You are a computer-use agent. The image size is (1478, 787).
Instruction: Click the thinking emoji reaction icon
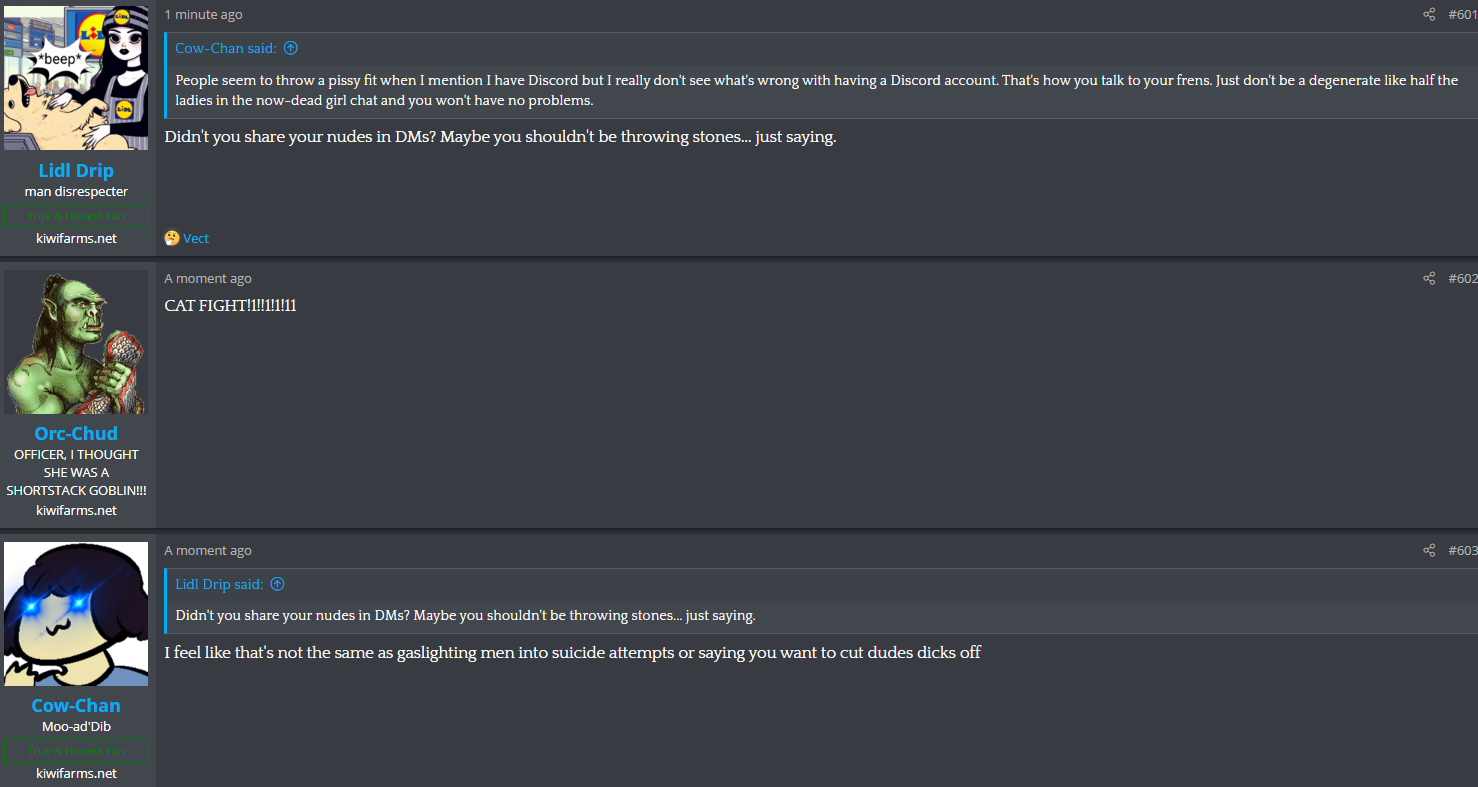pyautogui.click(x=172, y=238)
